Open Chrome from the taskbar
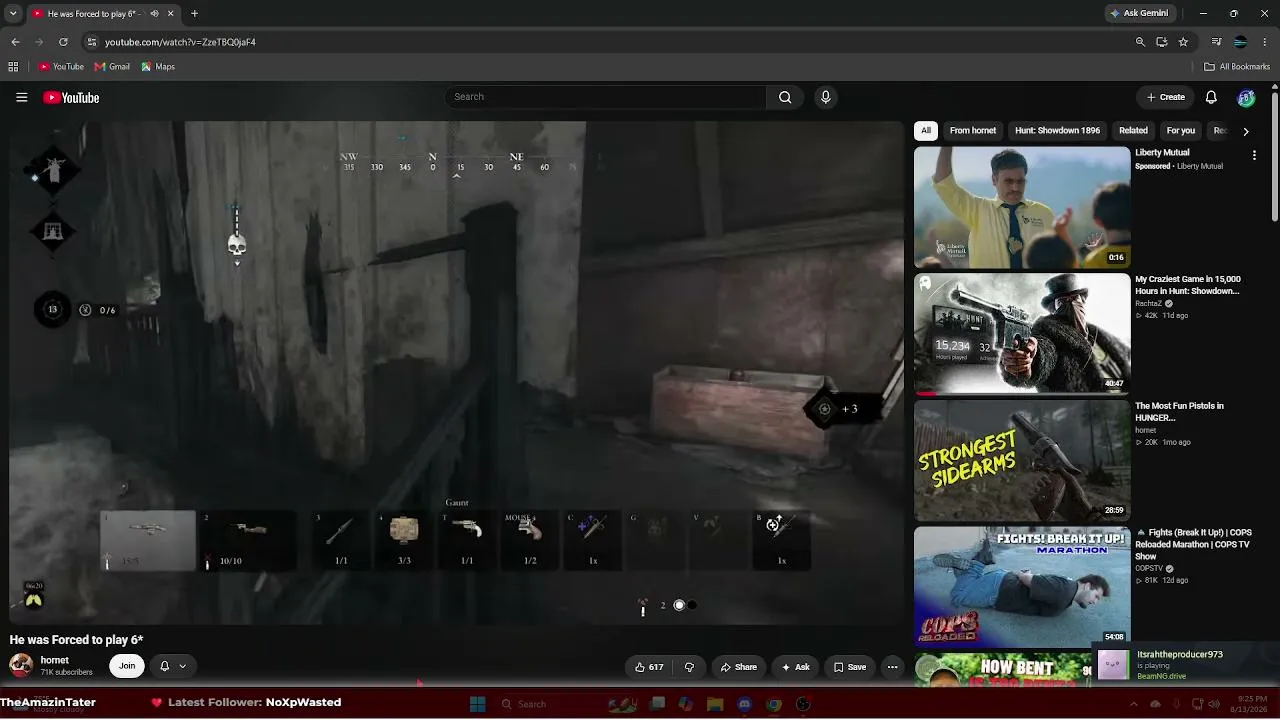 pyautogui.click(x=773, y=704)
